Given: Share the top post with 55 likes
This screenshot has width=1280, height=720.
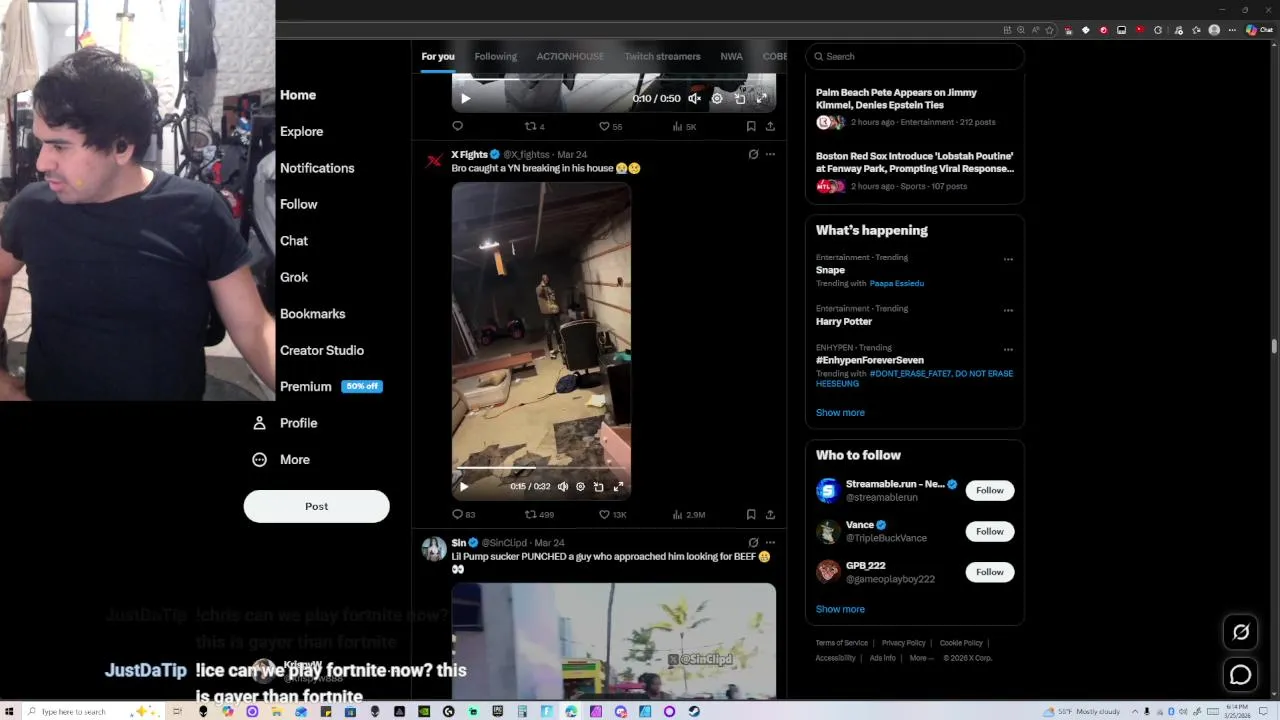Looking at the screenshot, I should click(x=770, y=126).
